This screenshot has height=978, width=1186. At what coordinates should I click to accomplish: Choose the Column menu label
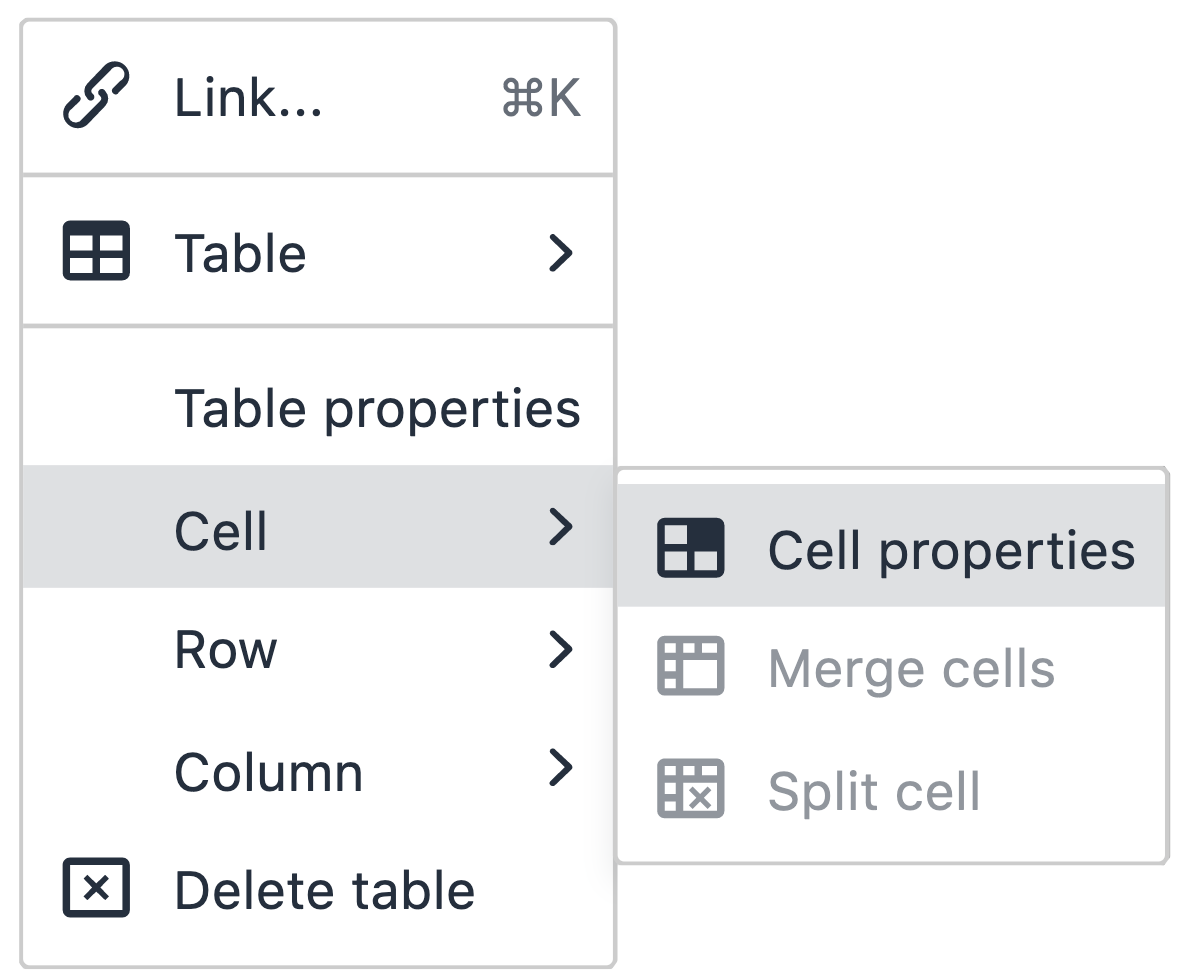269,772
